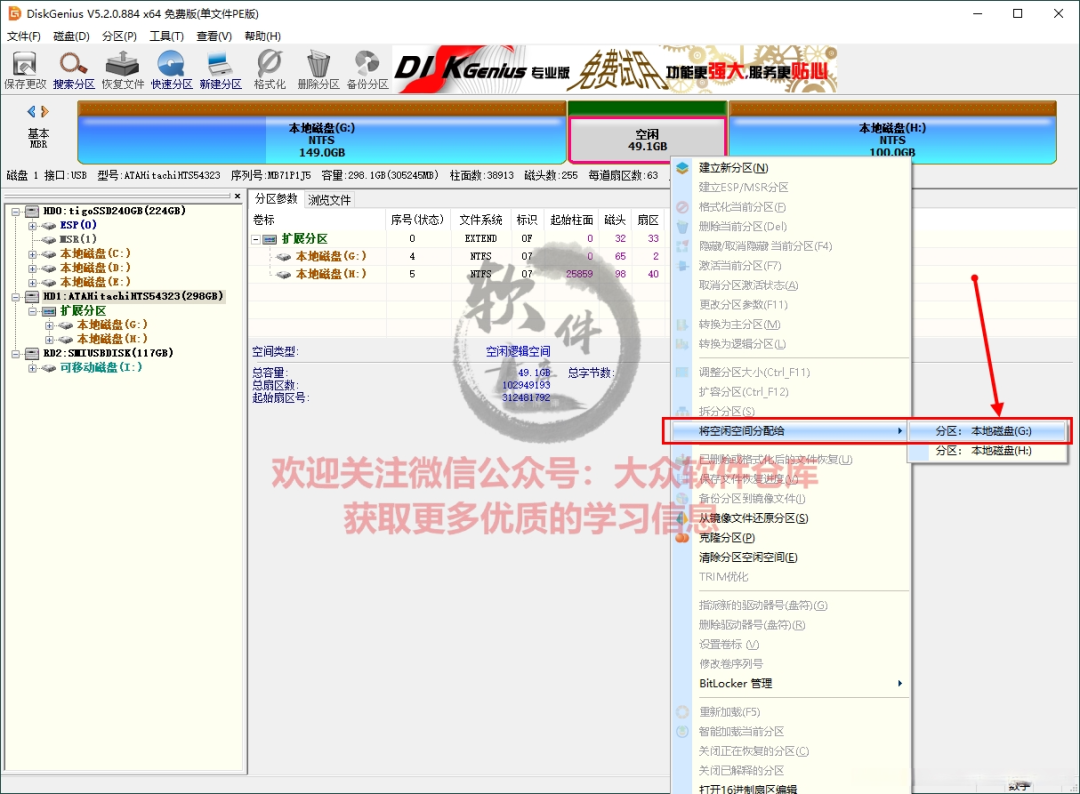Select 本地磁盘(H:) in the left tree
Screen dimensions: 1080x794
(112, 339)
